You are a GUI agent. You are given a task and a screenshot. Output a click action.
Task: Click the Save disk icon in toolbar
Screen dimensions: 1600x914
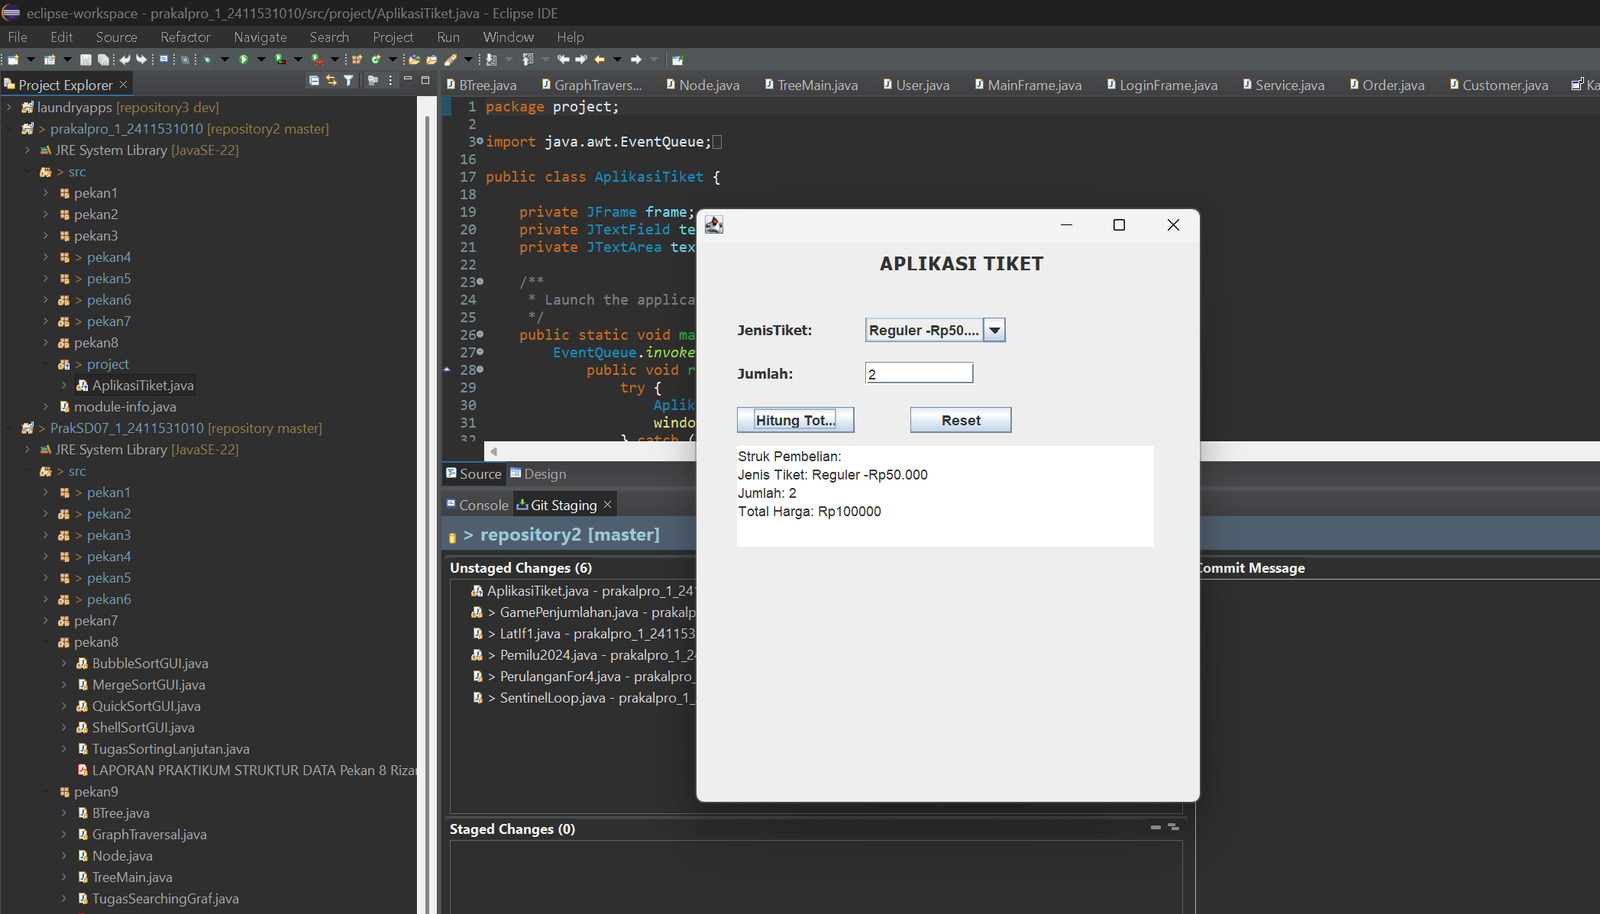pyautogui.click(x=86, y=60)
